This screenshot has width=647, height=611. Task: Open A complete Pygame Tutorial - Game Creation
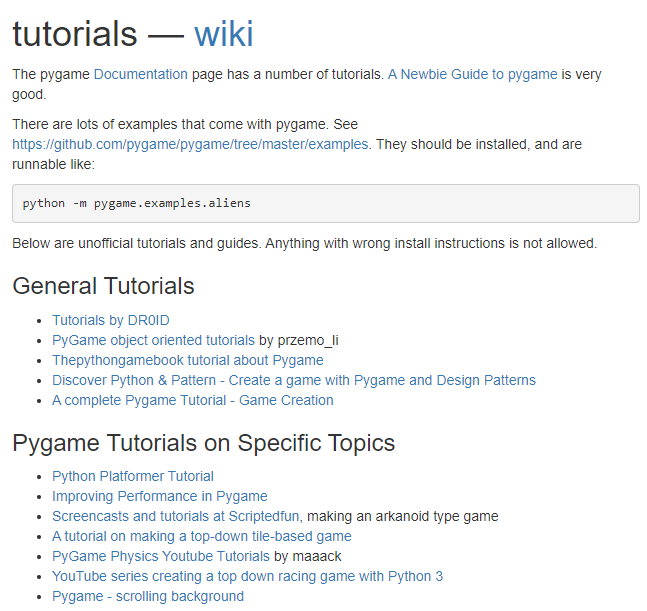pyautogui.click(x=193, y=400)
